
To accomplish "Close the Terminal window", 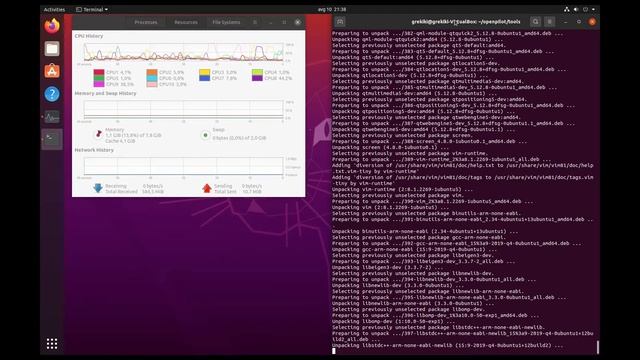I will tap(592, 22).
